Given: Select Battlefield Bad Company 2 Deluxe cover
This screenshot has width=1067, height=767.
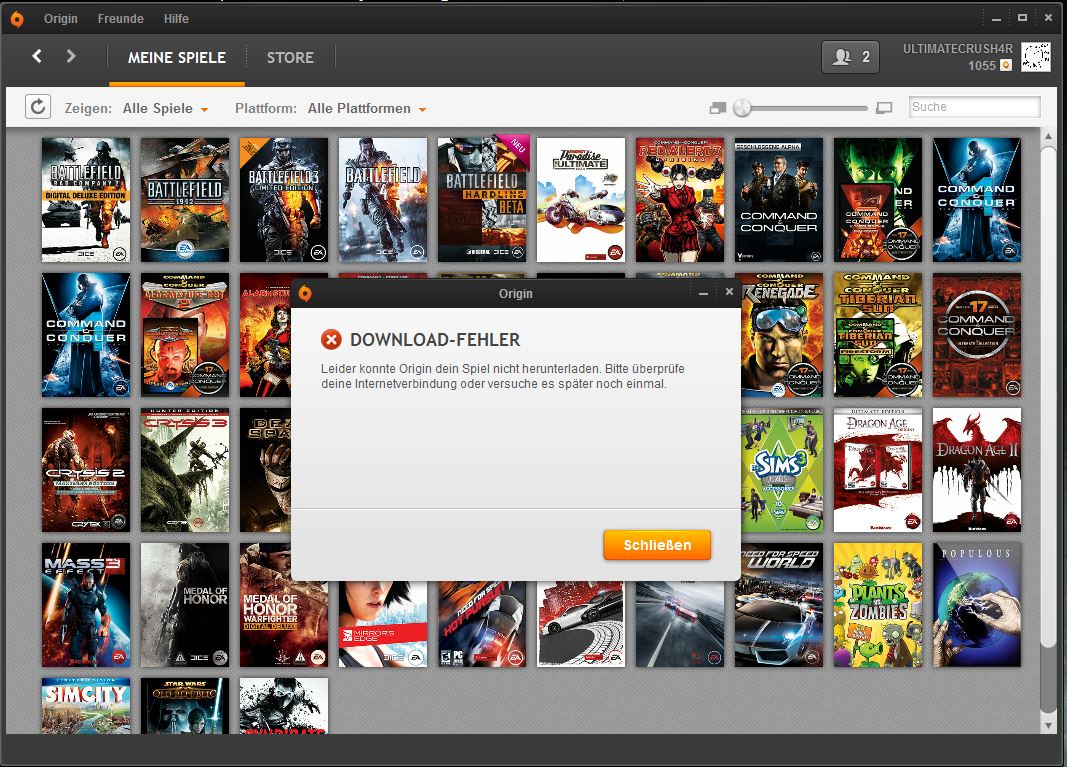Looking at the screenshot, I should pyautogui.click(x=86, y=200).
